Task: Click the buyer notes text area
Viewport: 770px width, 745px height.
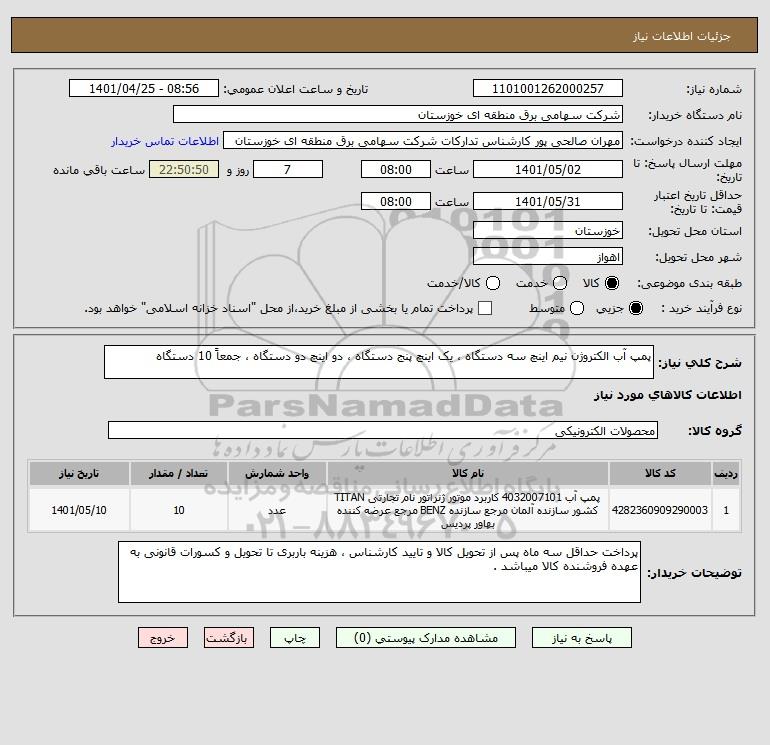Action: tap(379, 572)
